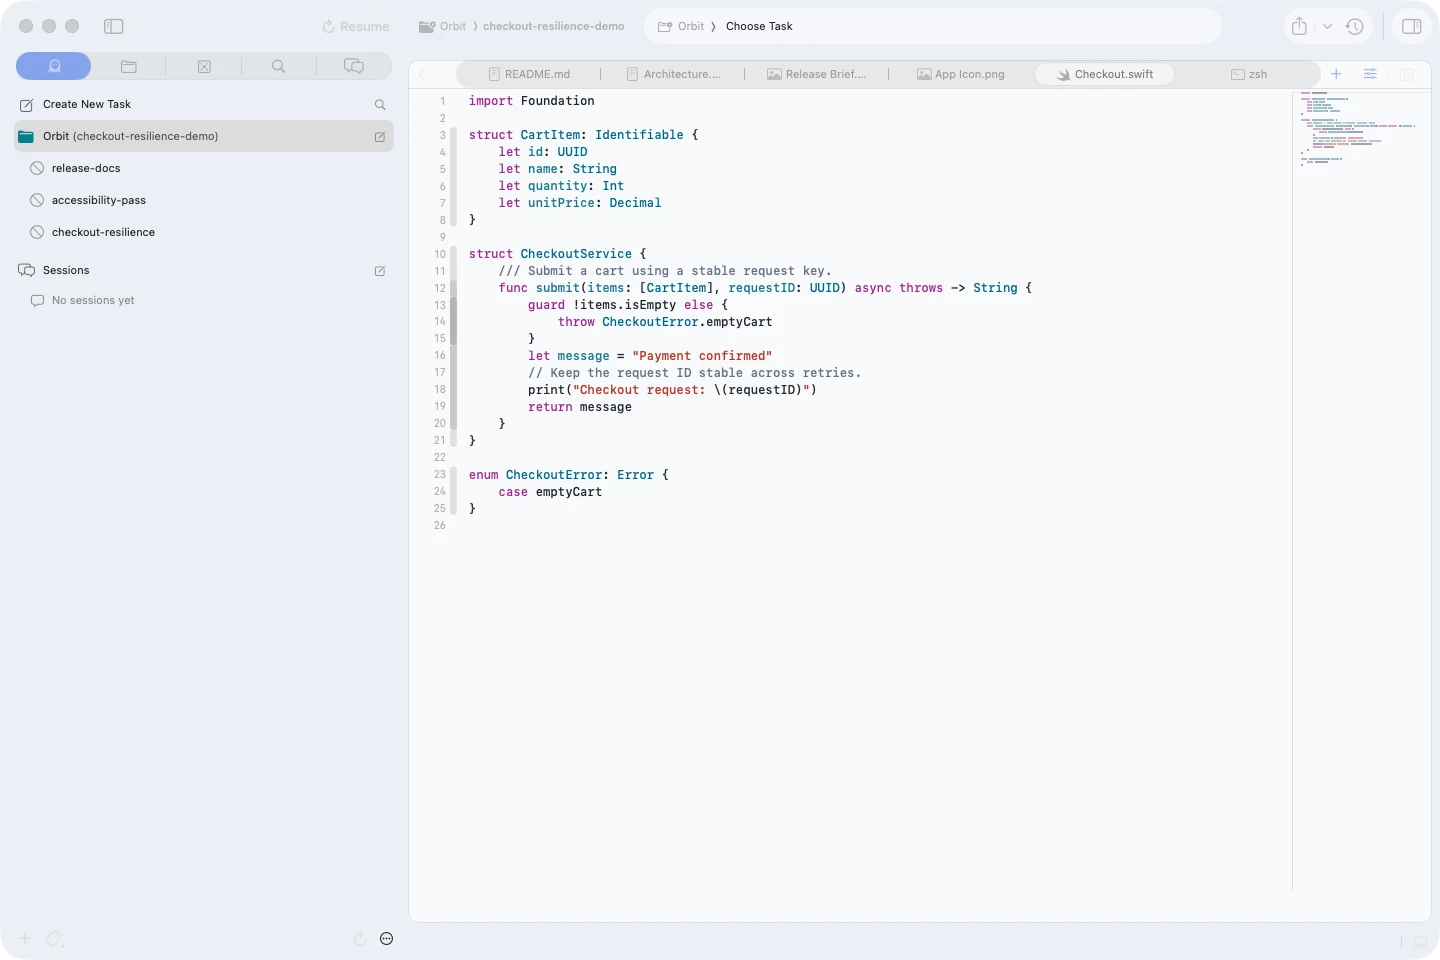Click the code fold ribbon beside line 14
This screenshot has height=960, width=1440.
click(x=453, y=321)
